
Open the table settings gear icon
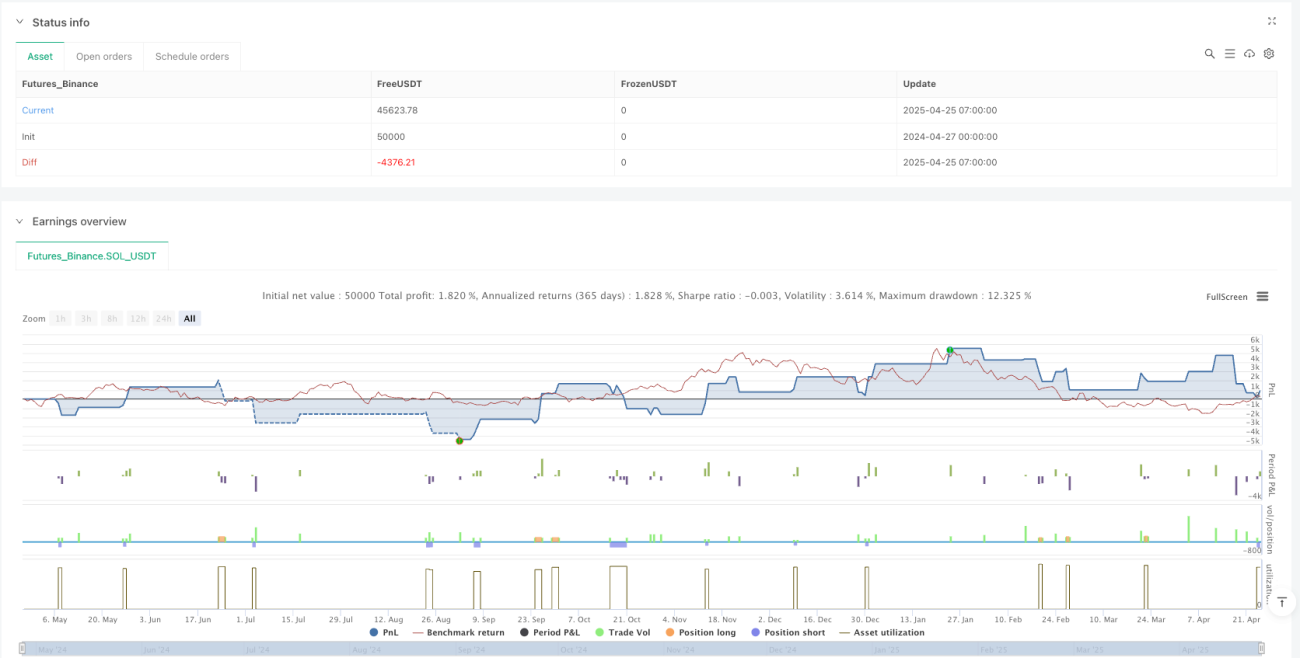(x=1269, y=54)
